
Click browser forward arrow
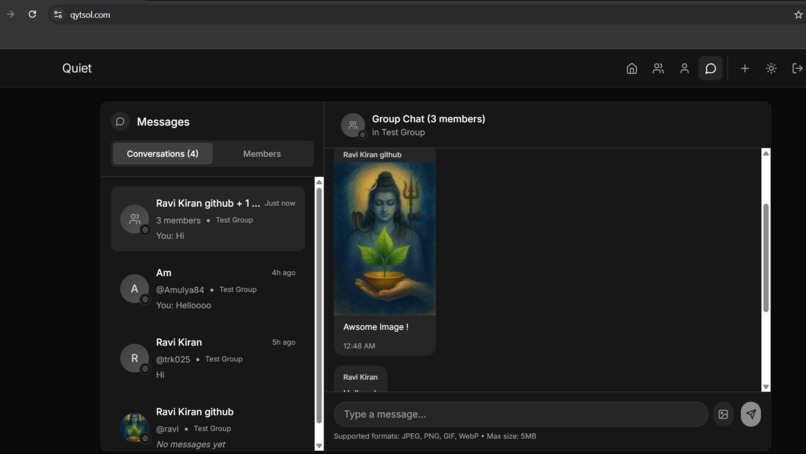tap(10, 14)
